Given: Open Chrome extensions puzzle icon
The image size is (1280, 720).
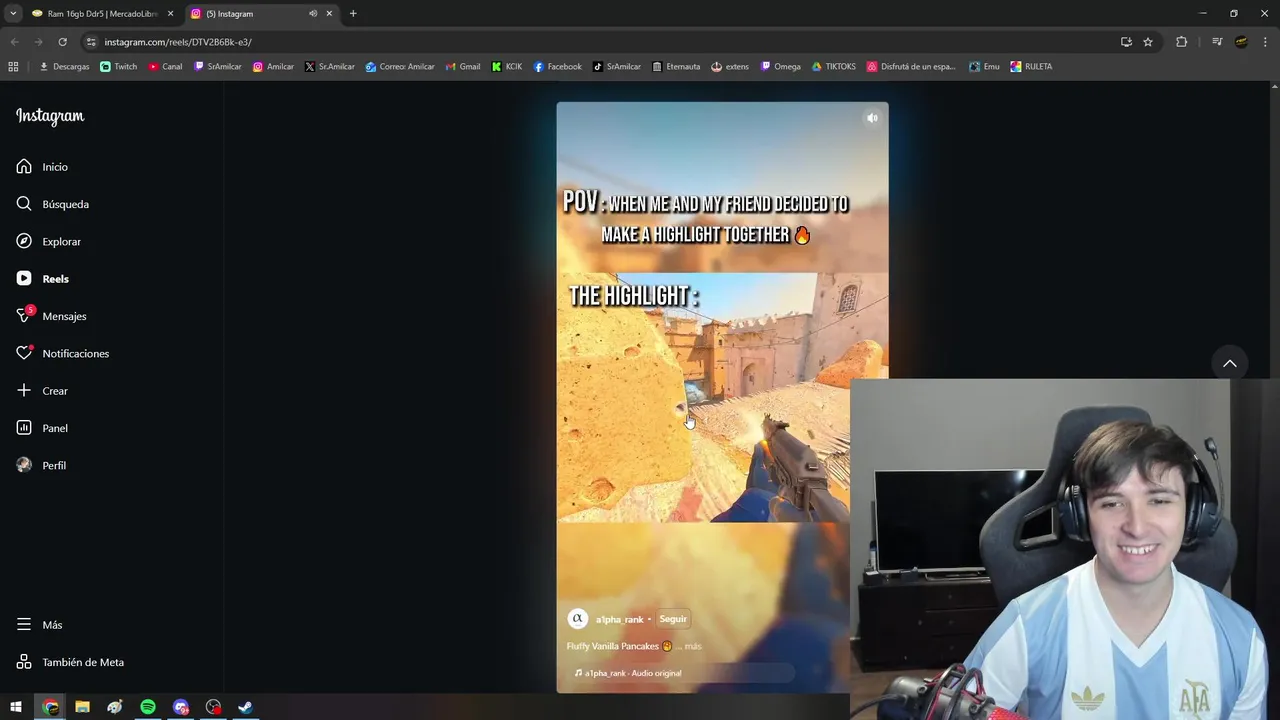Looking at the screenshot, I should [1181, 42].
